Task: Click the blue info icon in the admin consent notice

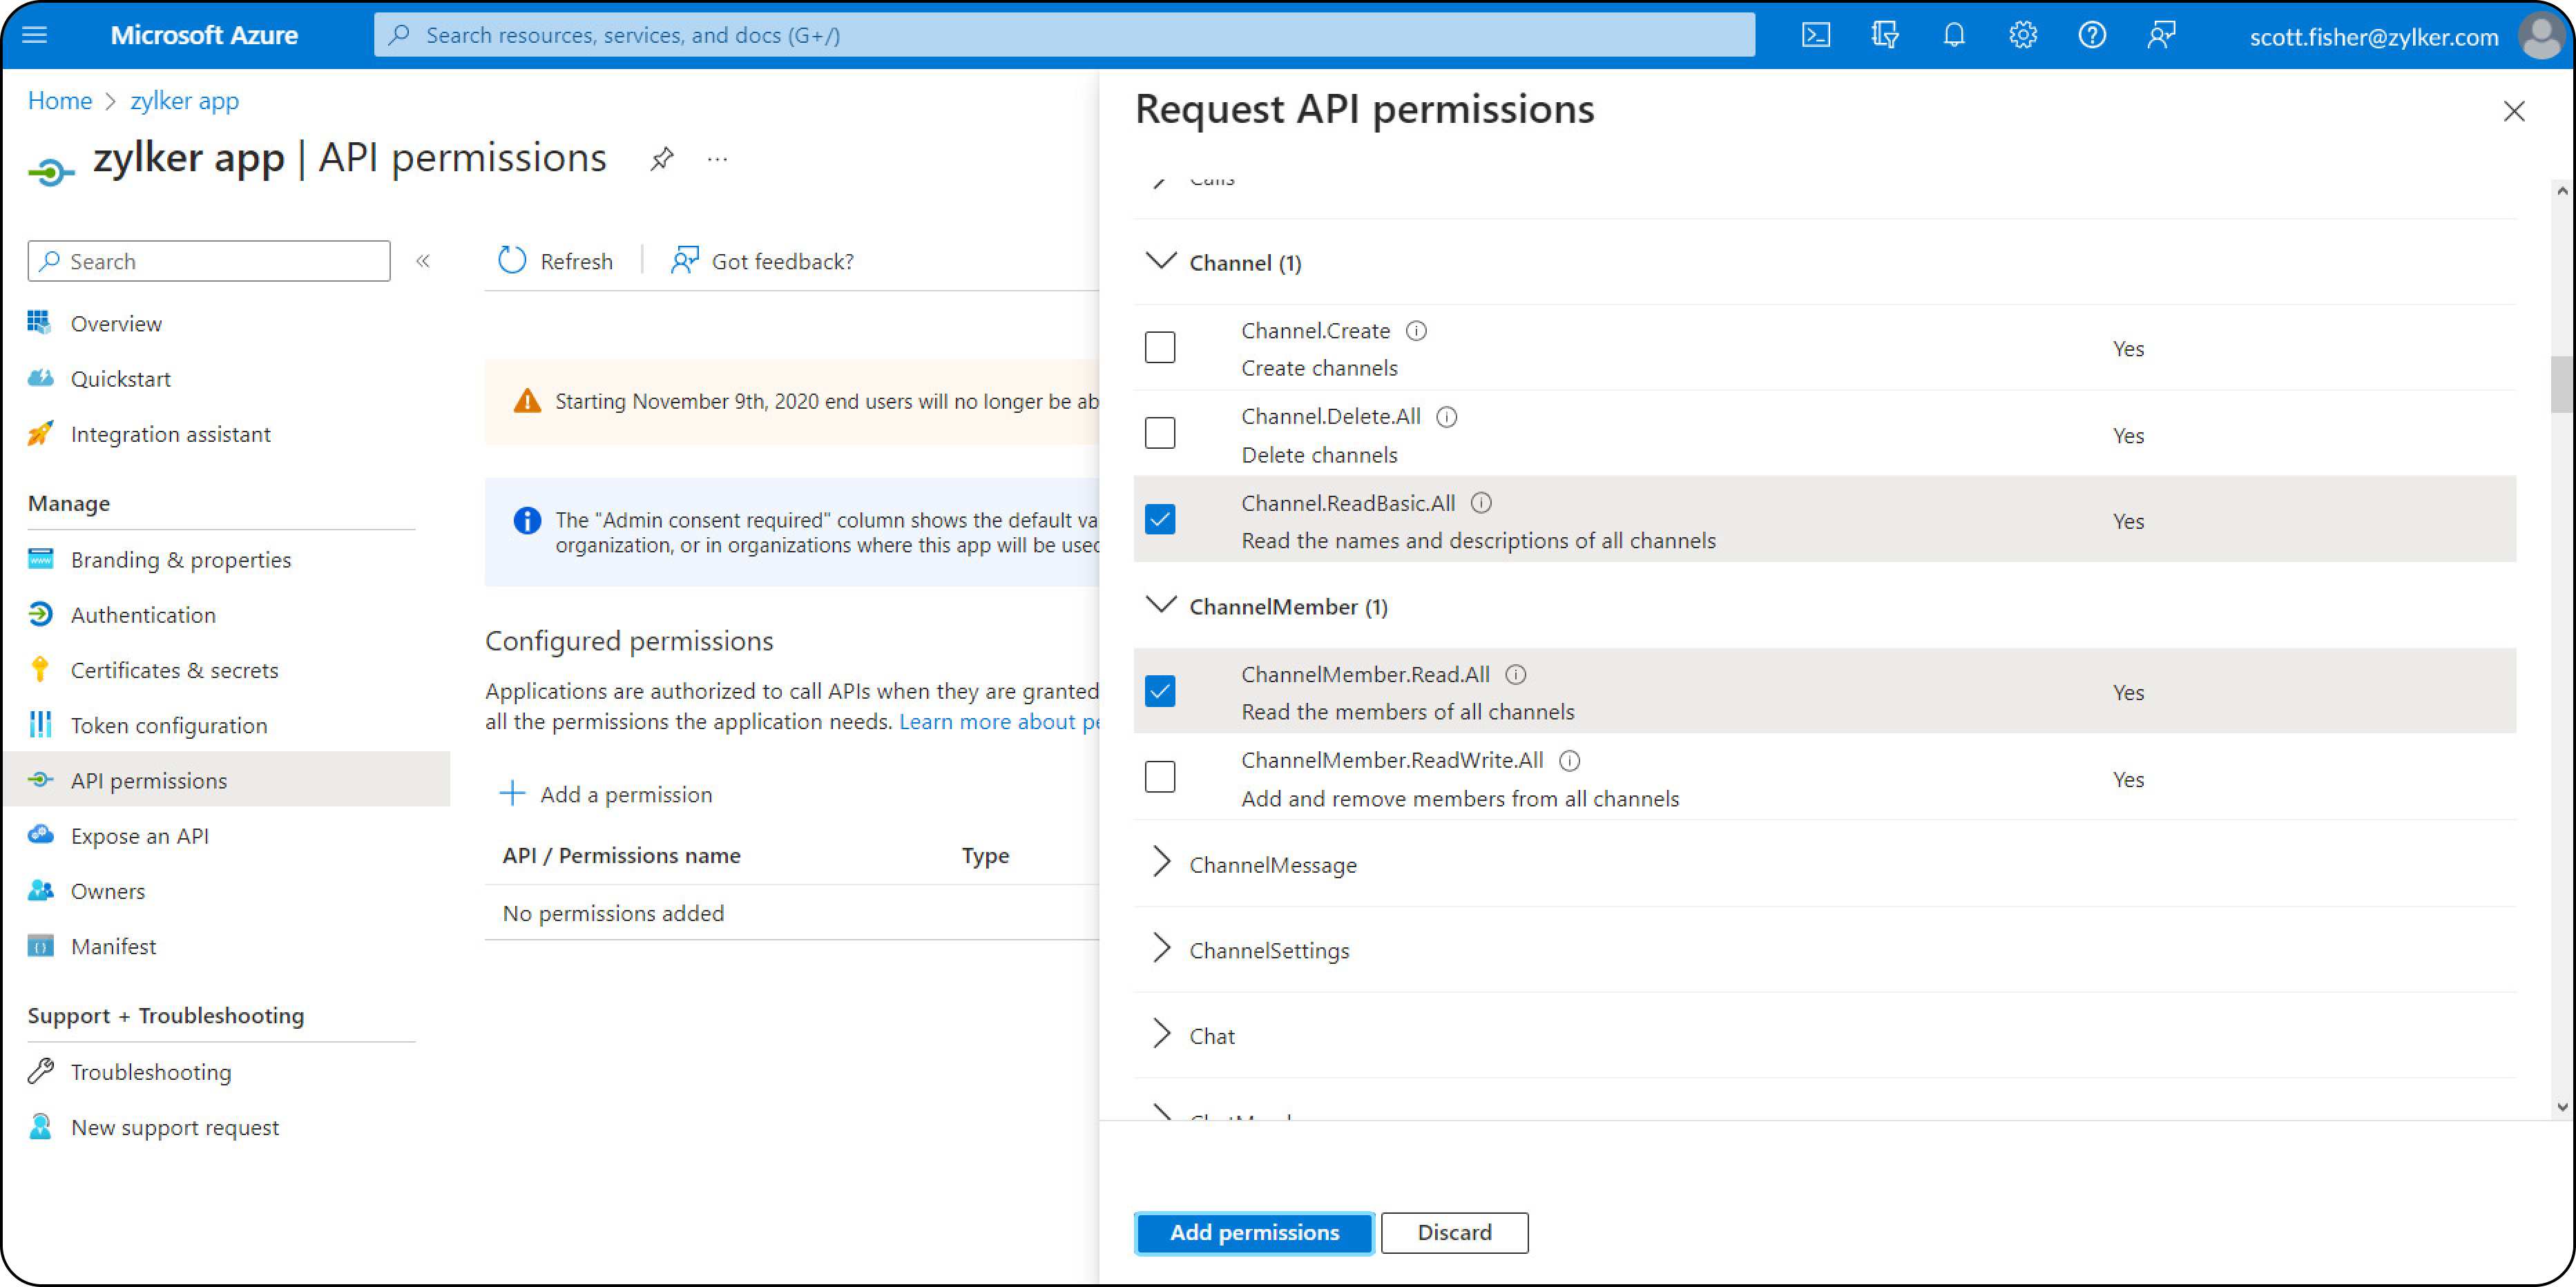Action: tap(527, 521)
